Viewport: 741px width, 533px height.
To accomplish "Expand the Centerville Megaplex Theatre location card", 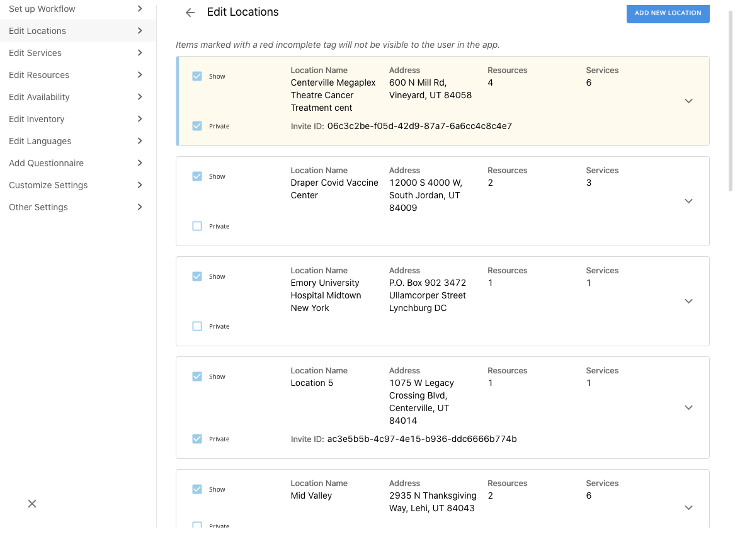I will [689, 101].
